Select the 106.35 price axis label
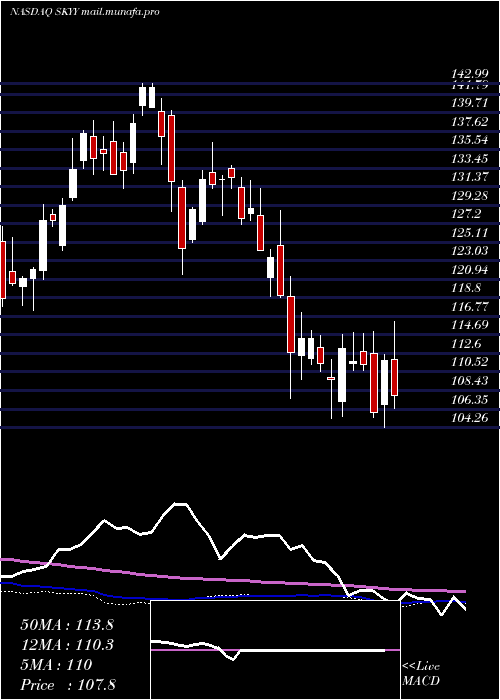The height and width of the screenshot is (700, 500). click(x=470, y=399)
